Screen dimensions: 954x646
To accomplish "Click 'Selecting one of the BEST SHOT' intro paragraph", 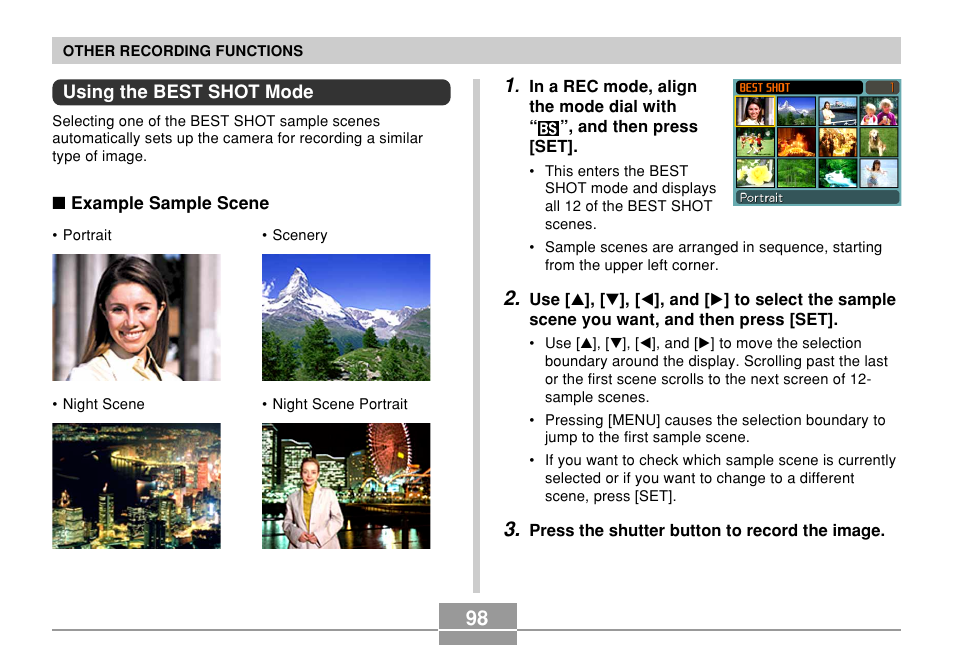I will [x=237, y=138].
